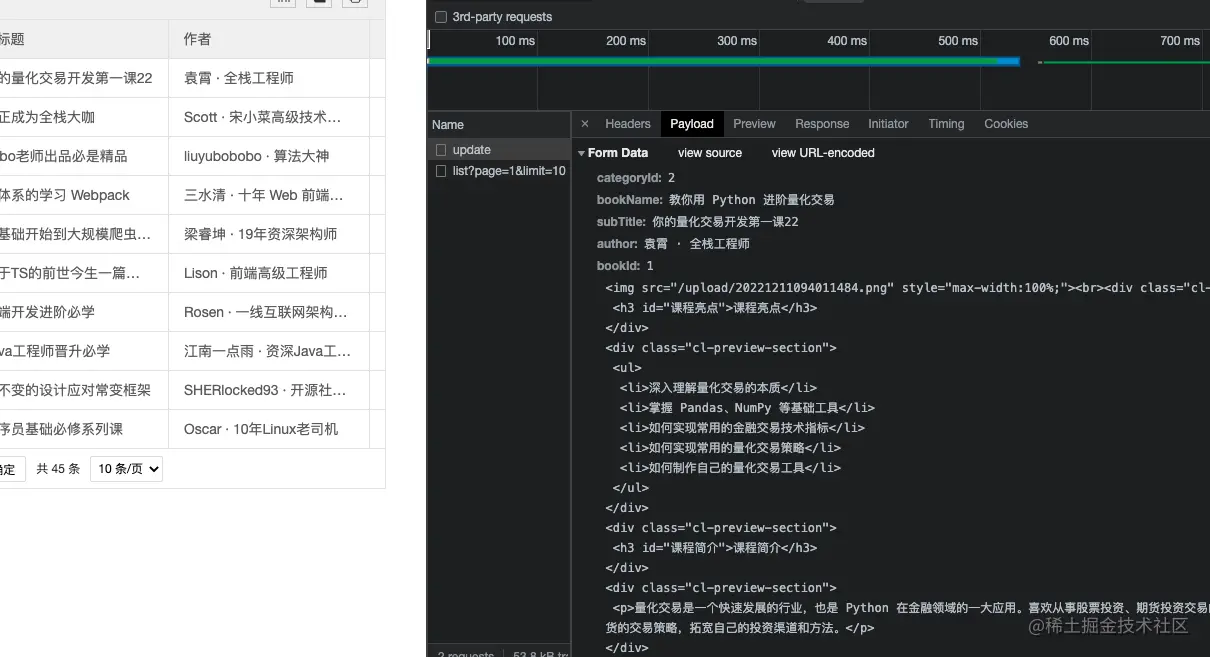Viewport: 1210px width, 657px height.
Task: Click the 课程简介 h3 line in payload
Action: point(715,548)
